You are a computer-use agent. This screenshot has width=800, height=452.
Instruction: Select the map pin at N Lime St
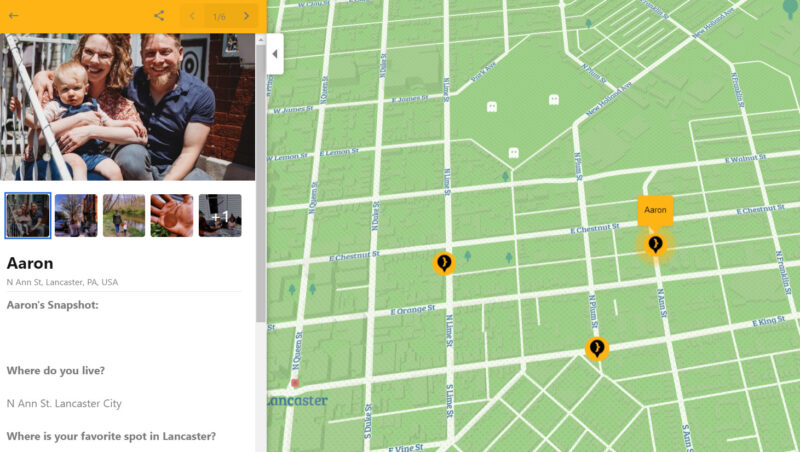coord(444,263)
